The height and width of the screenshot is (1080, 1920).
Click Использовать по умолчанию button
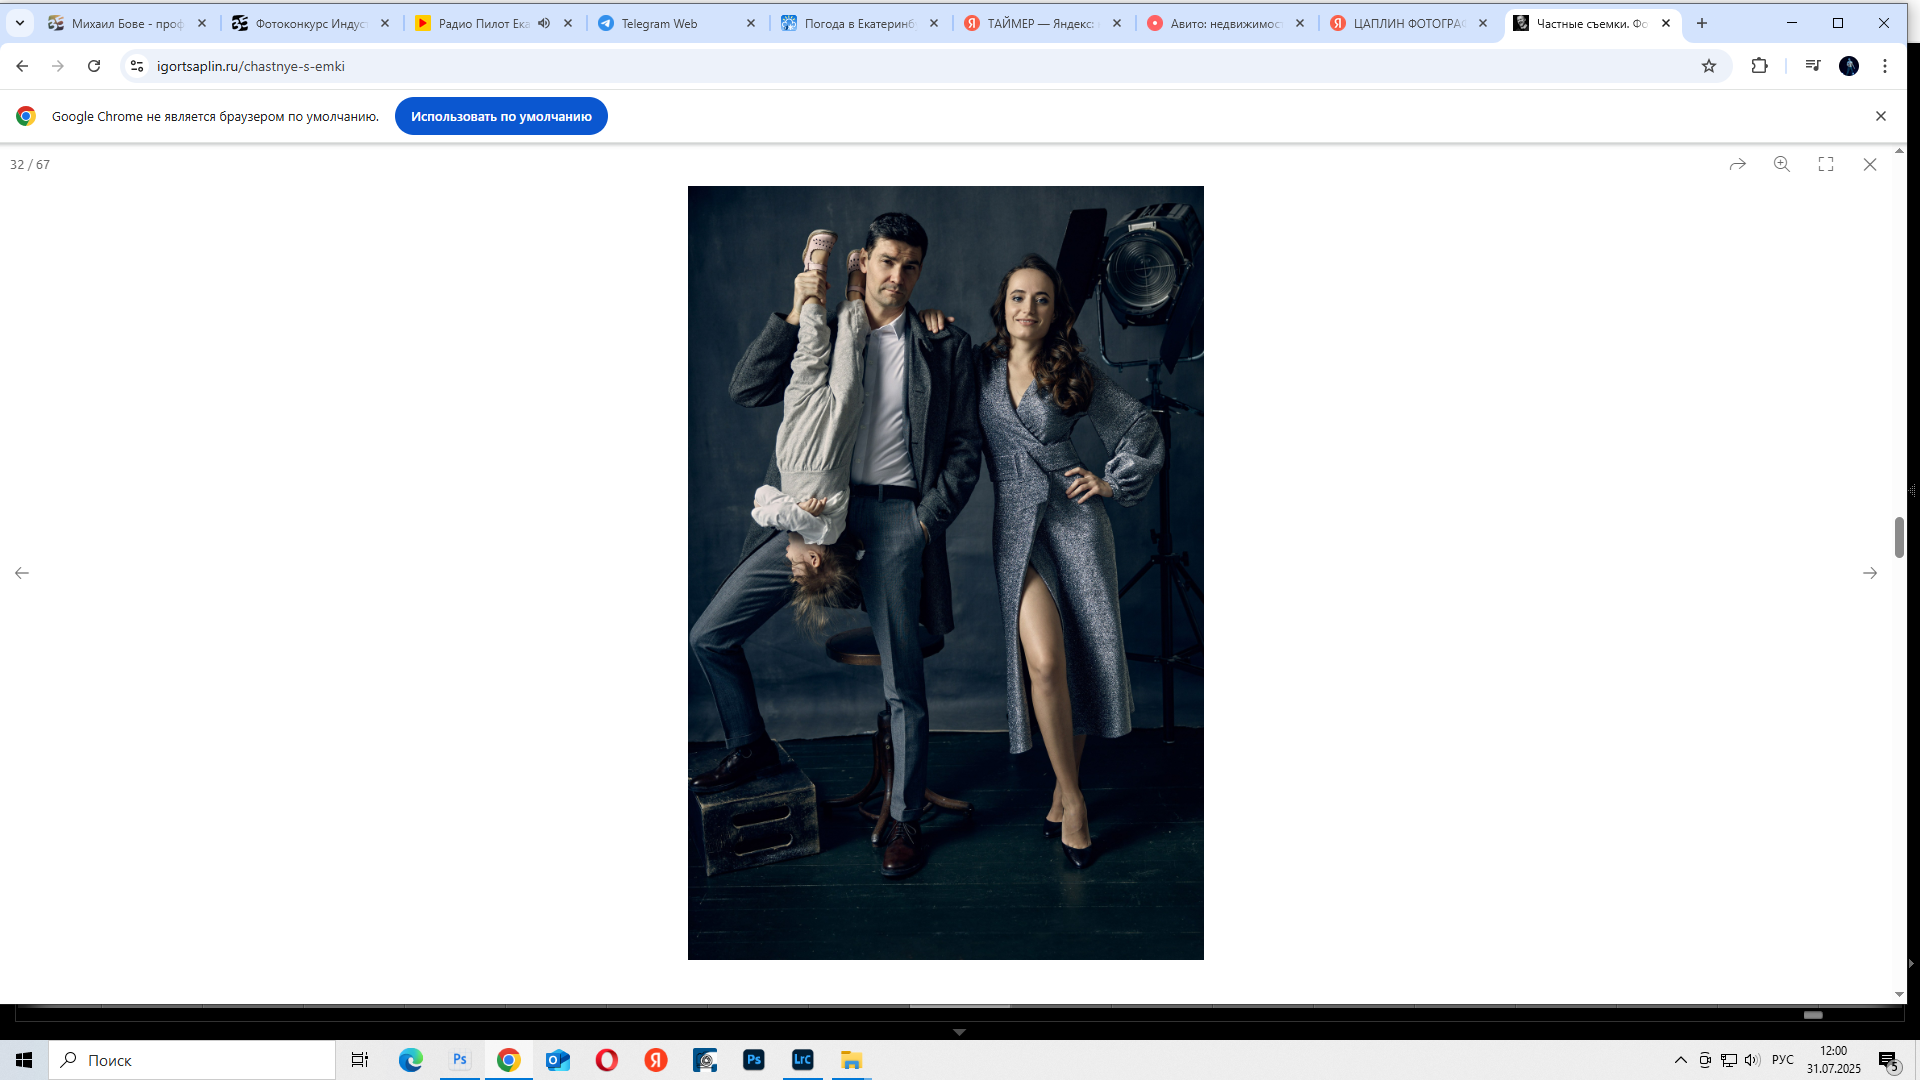click(x=501, y=116)
